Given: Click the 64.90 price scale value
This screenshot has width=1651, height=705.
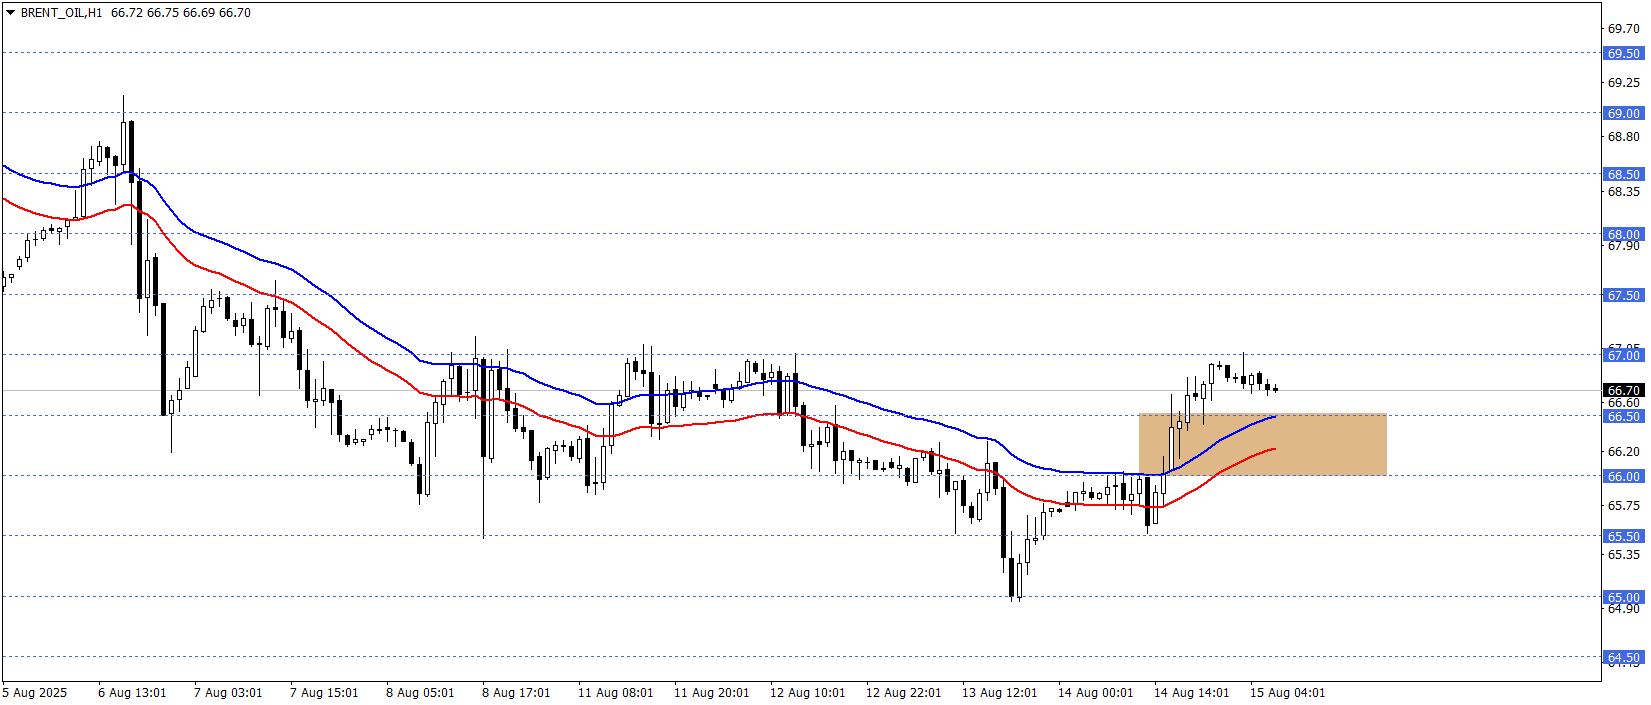Looking at the screenshot, I should tap(1623, 608).
